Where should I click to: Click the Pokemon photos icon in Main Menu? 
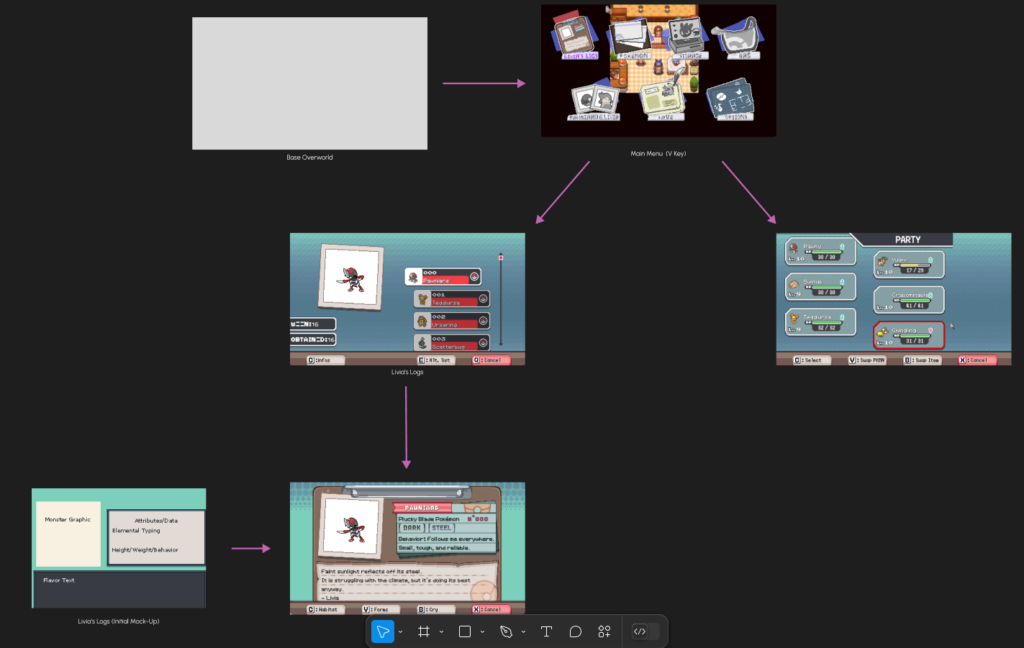pos(632,39)
